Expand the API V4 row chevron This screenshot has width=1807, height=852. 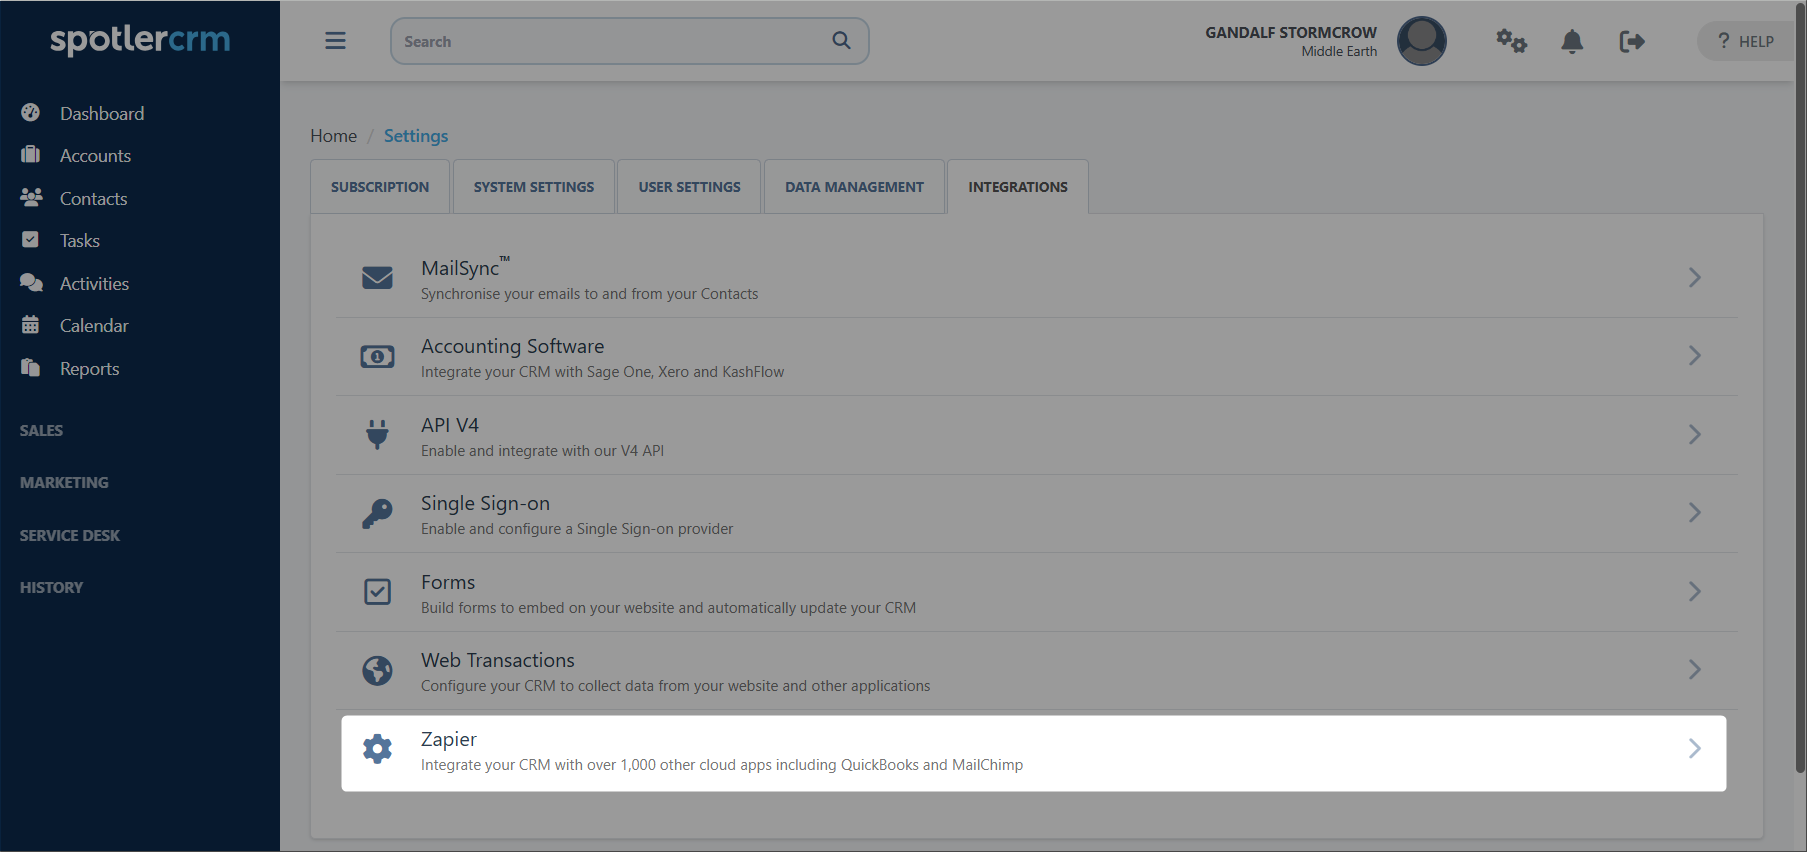(x=1695, y=434)
